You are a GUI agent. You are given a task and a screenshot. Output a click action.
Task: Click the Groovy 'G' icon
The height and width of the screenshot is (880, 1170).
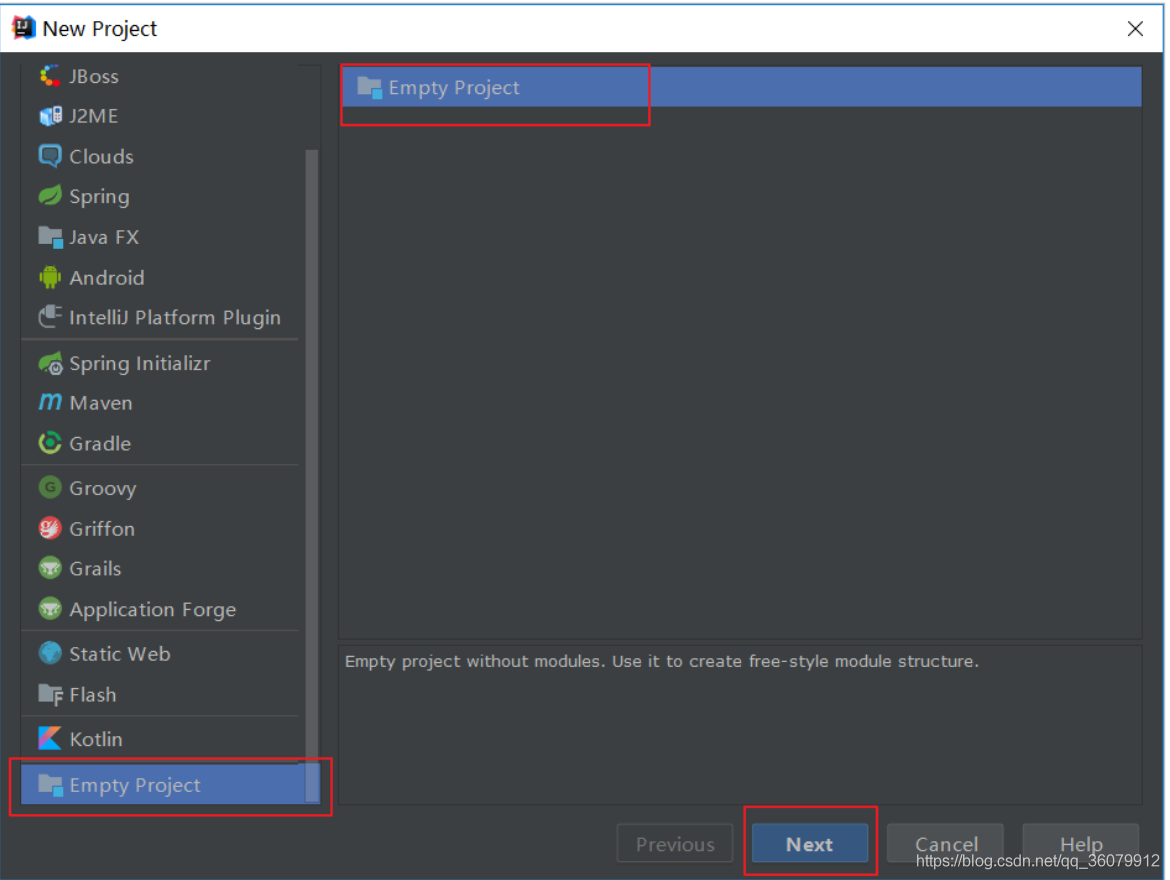click(x=50, y=487)
